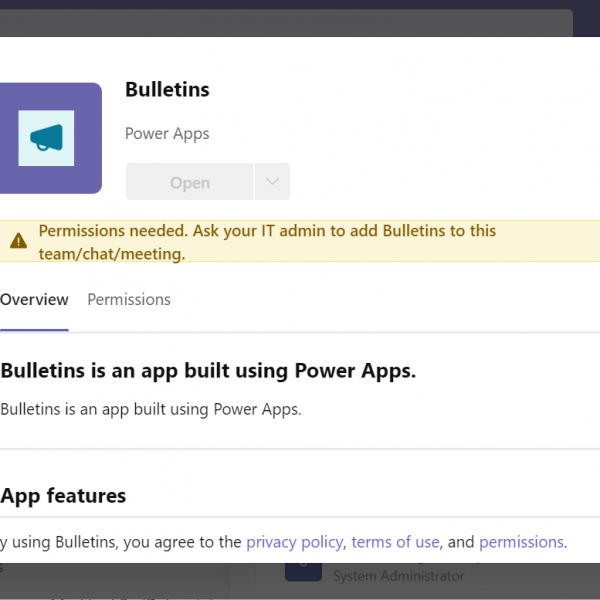Click the bold 'Bulletins is an app' heading
600x600 pixels.
point(208,371)
